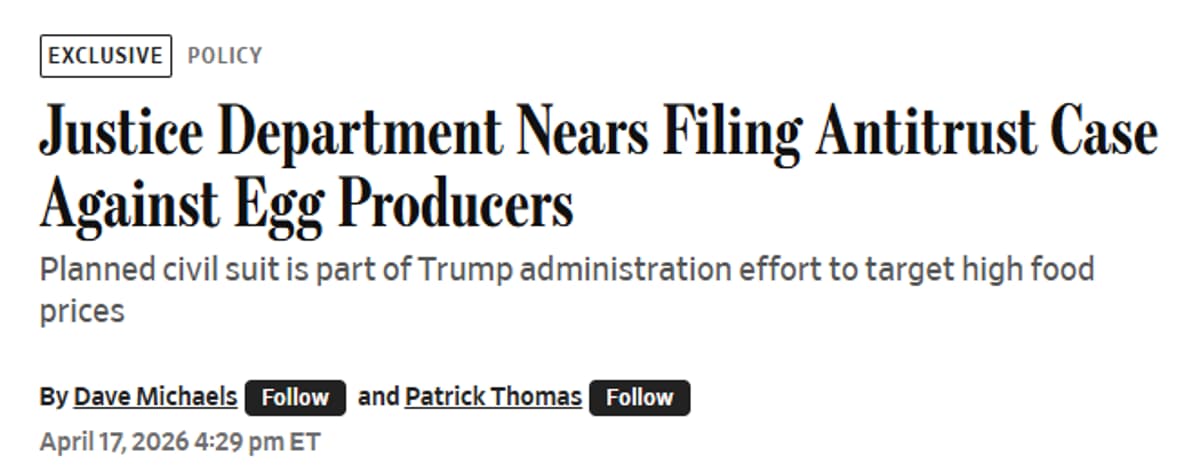1200x474 pixels.
Task: Open Dave Michaels author page
Action: pos(155,397)
